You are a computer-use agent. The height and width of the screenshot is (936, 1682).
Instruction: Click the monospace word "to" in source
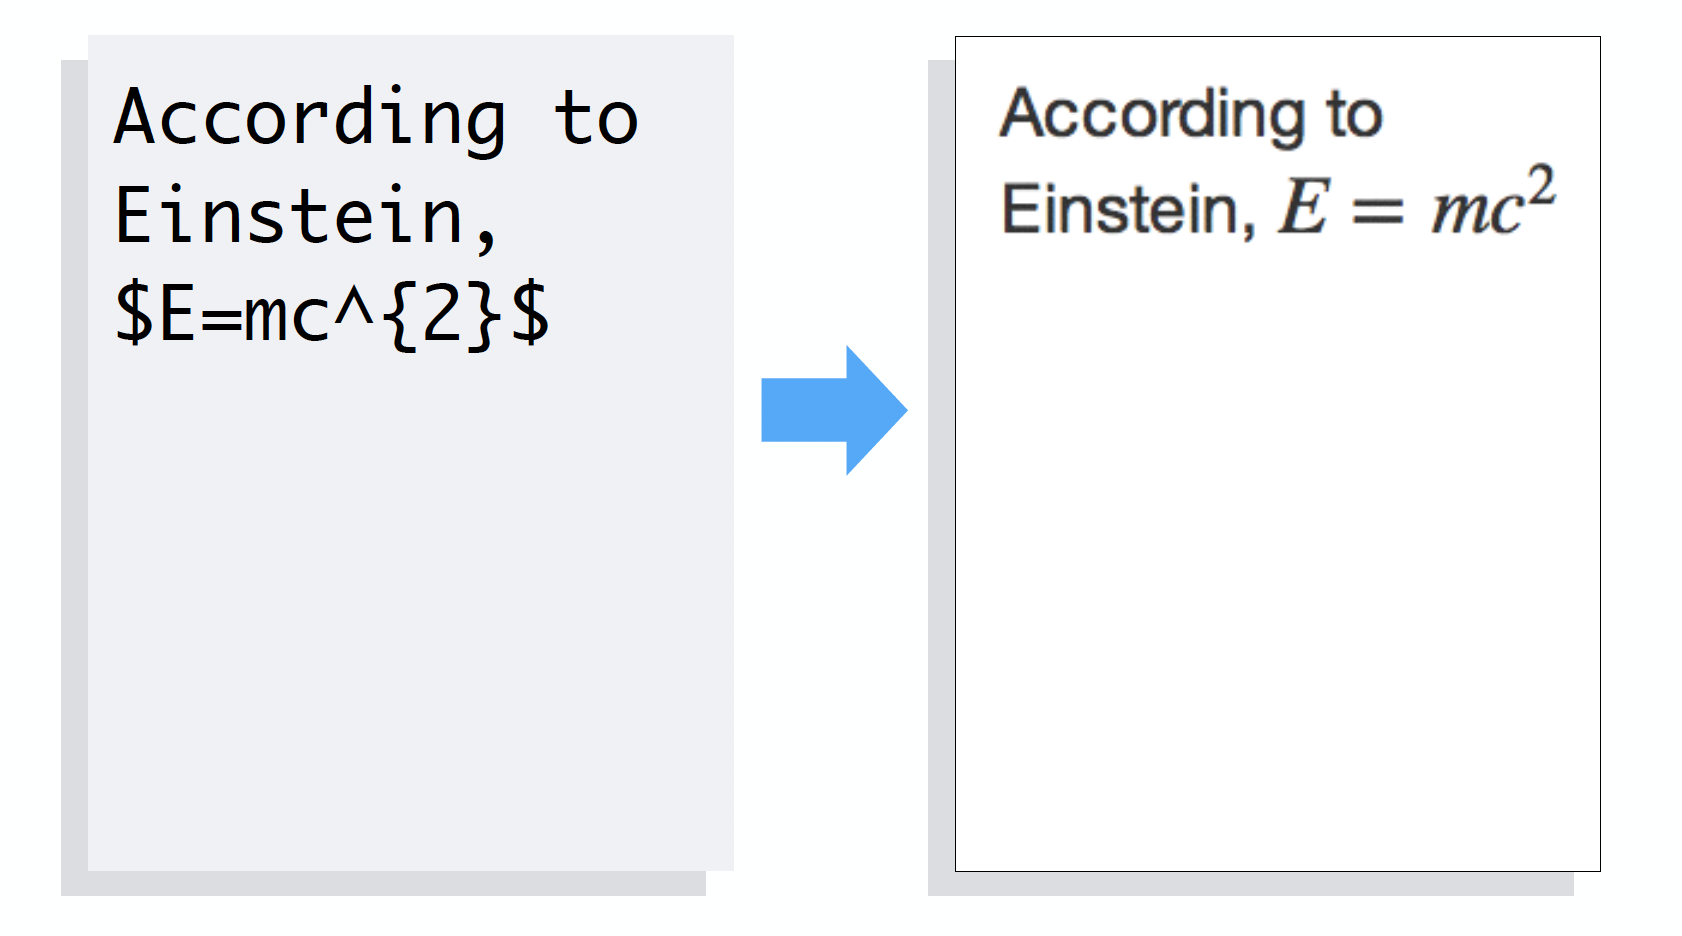(x=596, y=119)
